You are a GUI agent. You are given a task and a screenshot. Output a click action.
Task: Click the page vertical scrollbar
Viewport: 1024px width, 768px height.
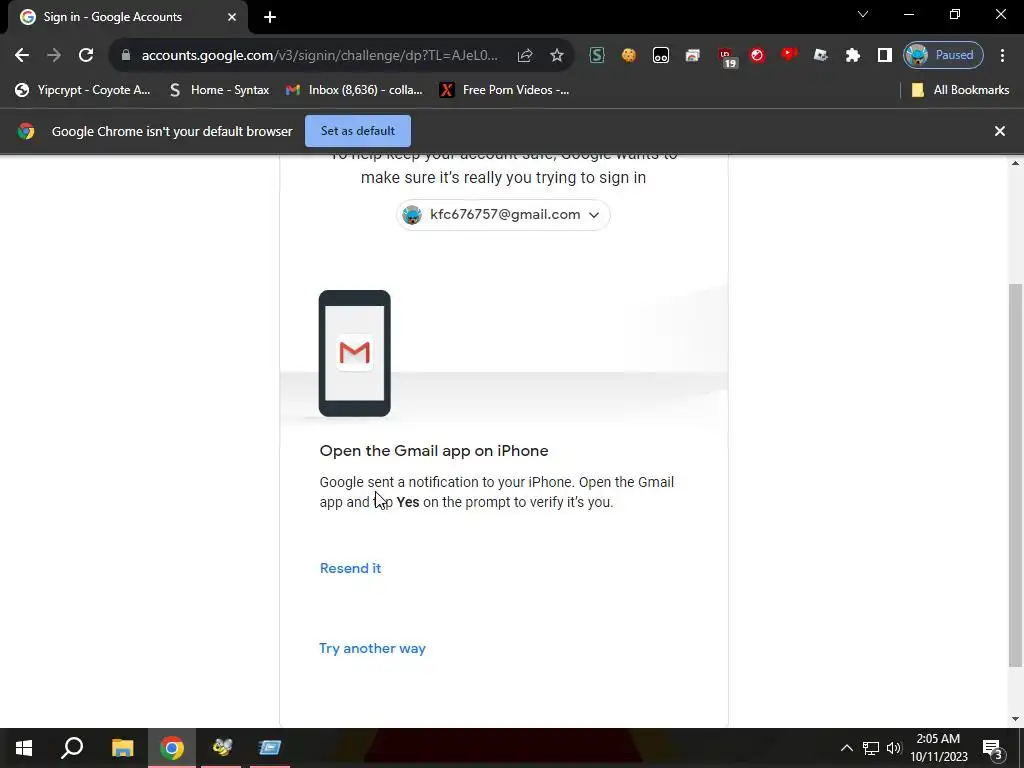[1015, 475]
